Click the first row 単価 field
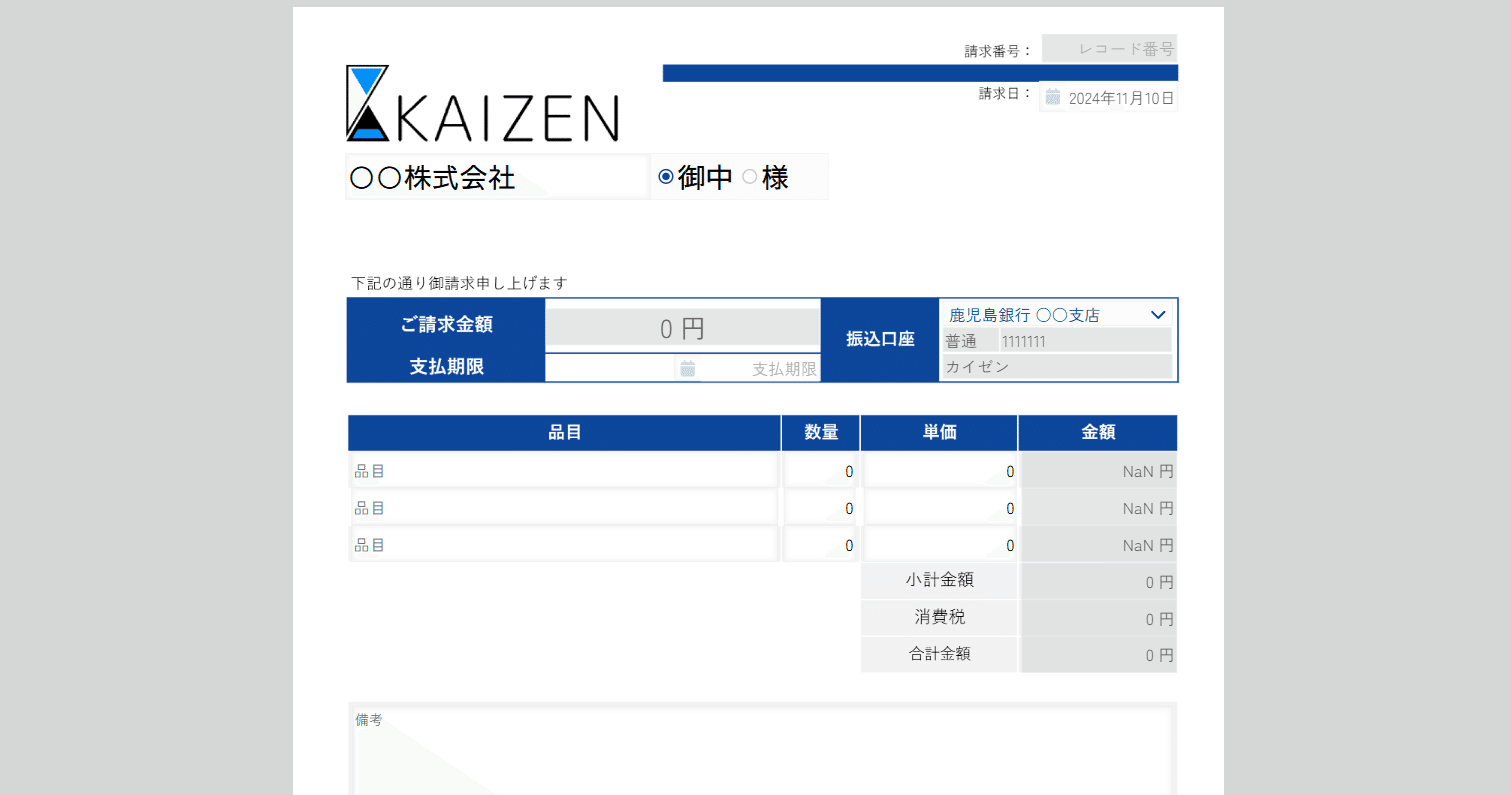The height and width of the screenshot is (795, 1511). click(x=939, y=471)
